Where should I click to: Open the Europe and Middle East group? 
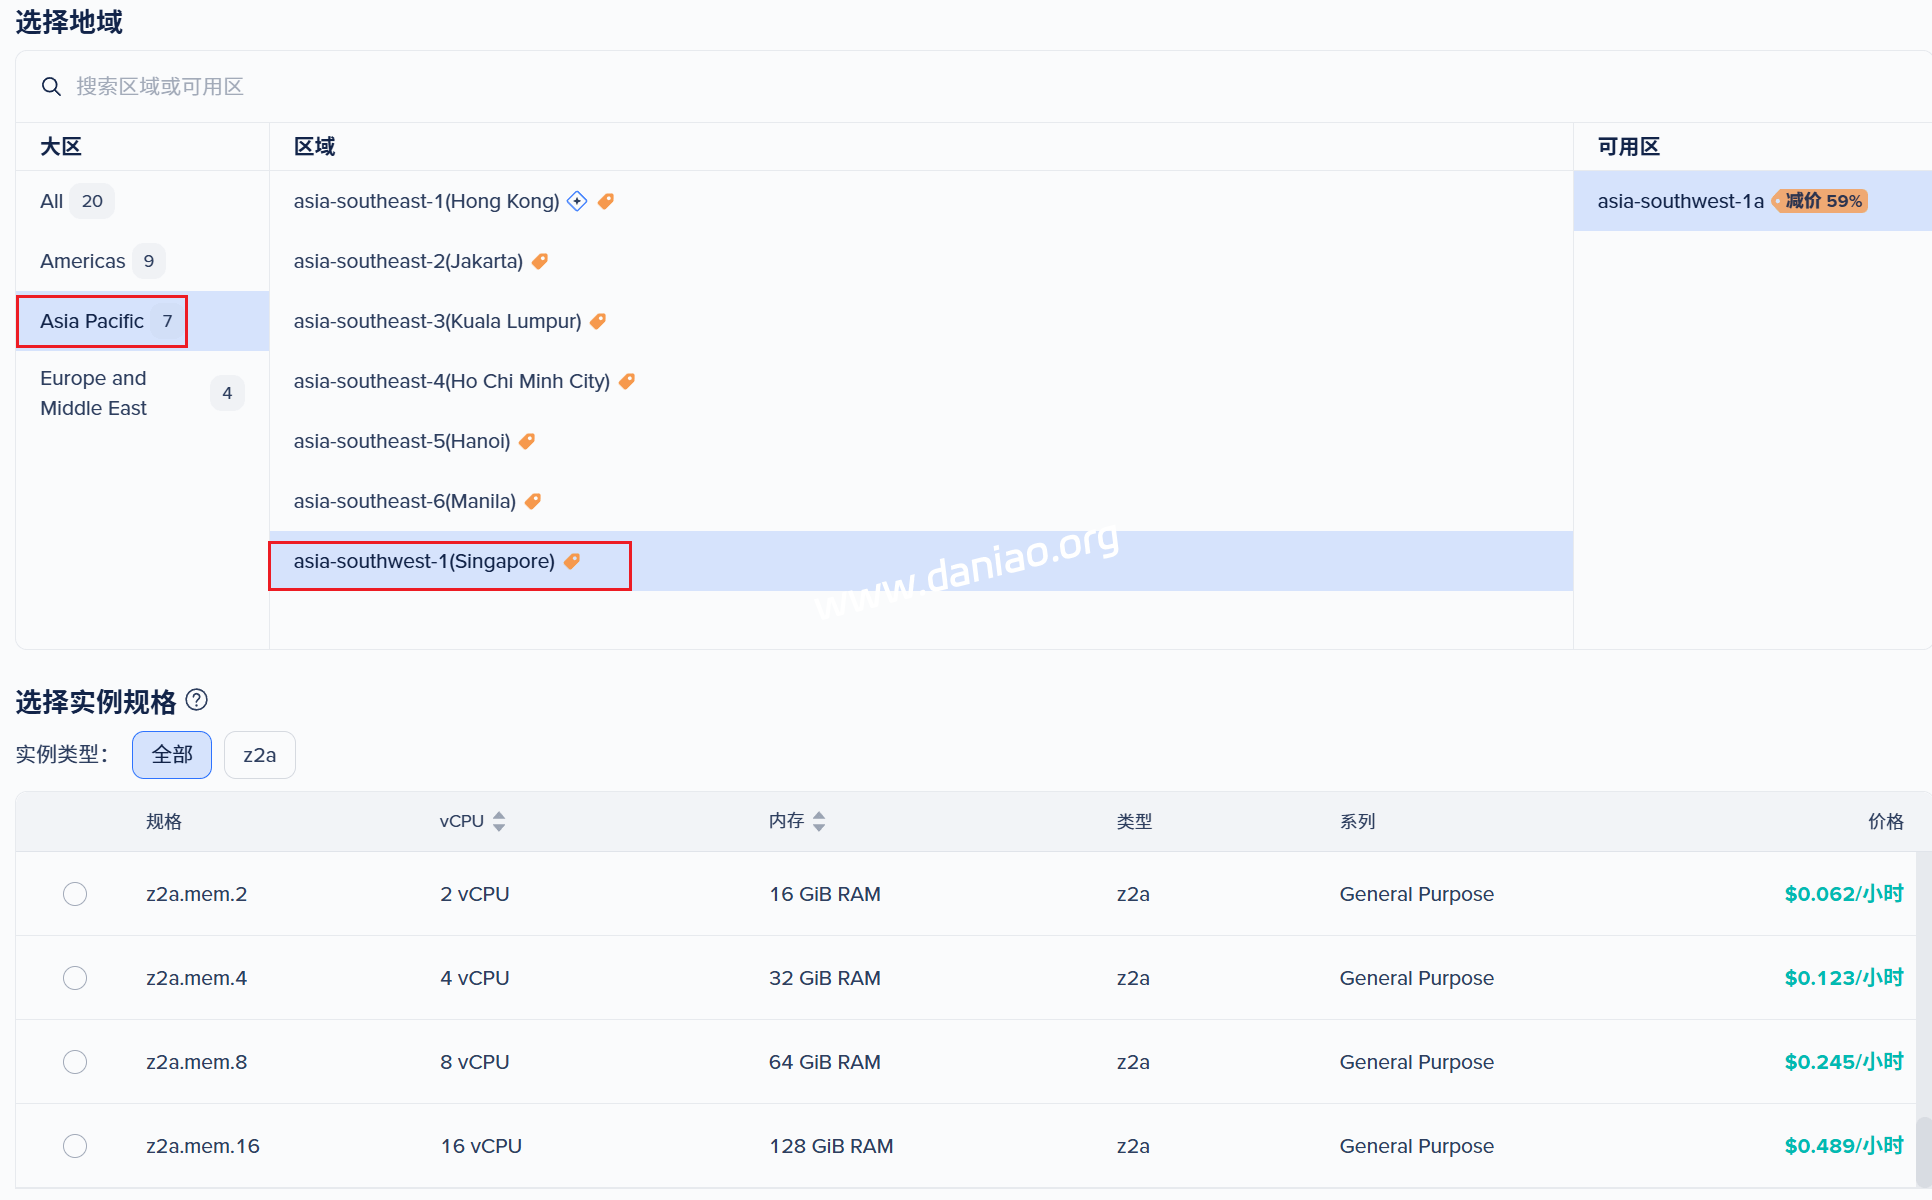(x=94, y=393)
